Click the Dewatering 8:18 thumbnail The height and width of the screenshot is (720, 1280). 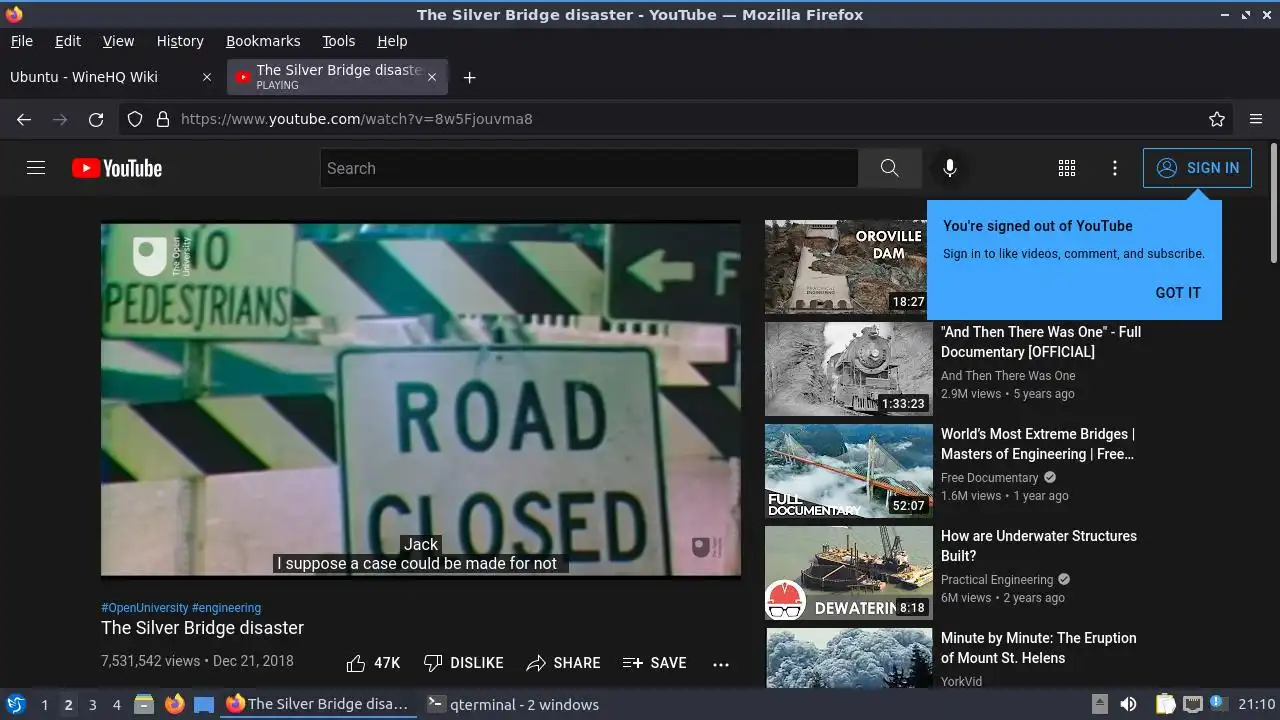pos(849,573)
